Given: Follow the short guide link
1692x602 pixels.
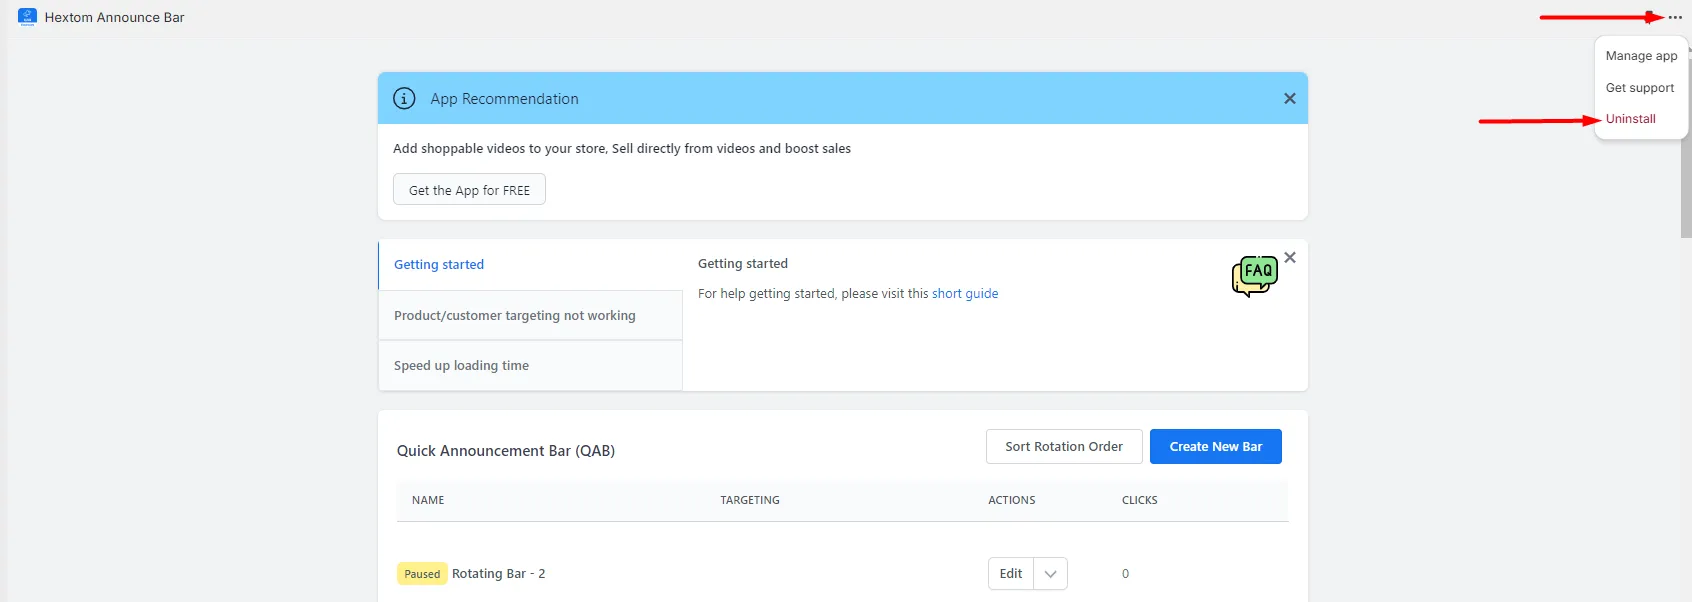Looking at the screenshot, I should 965,294.
